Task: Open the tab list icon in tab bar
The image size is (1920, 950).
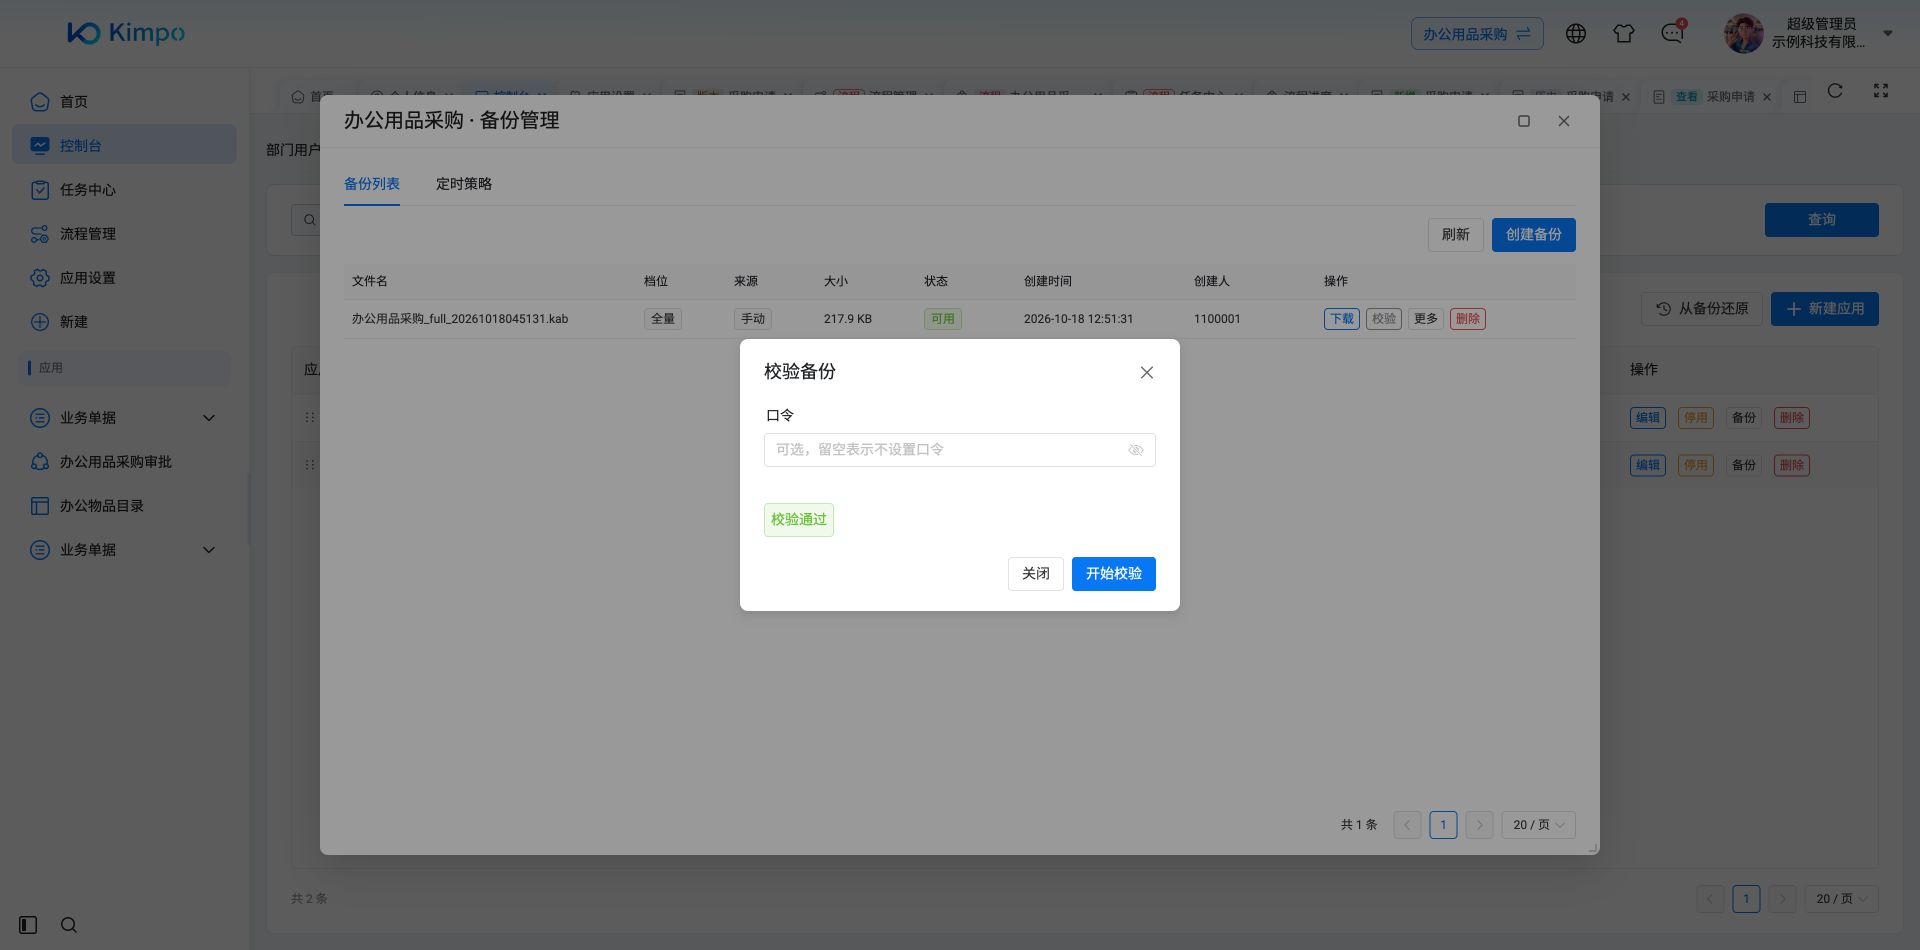Action: coord(1800,97)
